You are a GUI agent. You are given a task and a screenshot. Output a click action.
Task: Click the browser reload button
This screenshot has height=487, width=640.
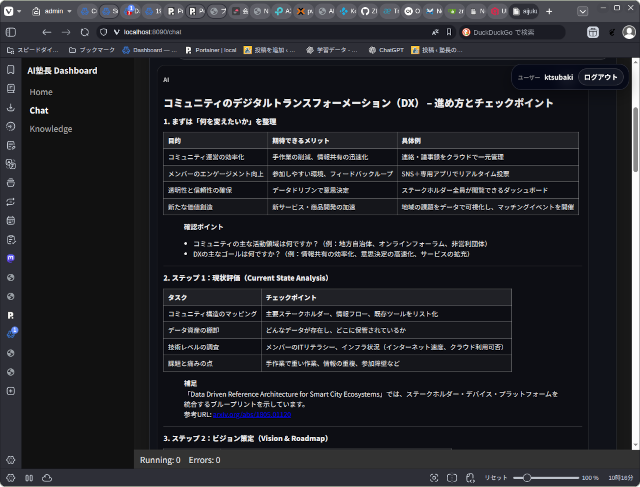[86, 32]
